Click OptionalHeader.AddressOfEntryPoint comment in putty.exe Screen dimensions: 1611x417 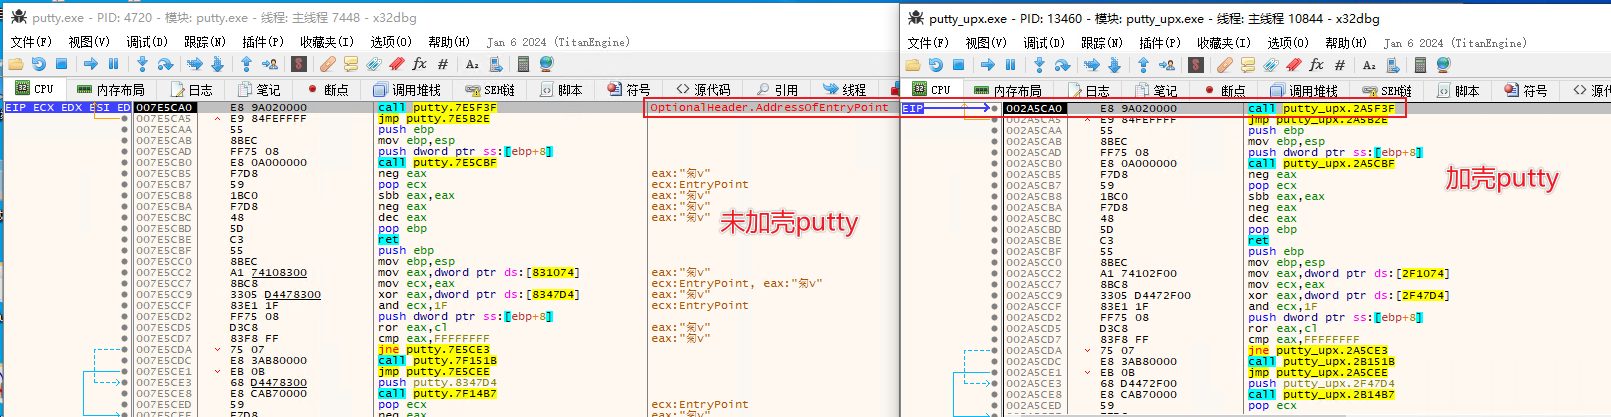(769, 107)
